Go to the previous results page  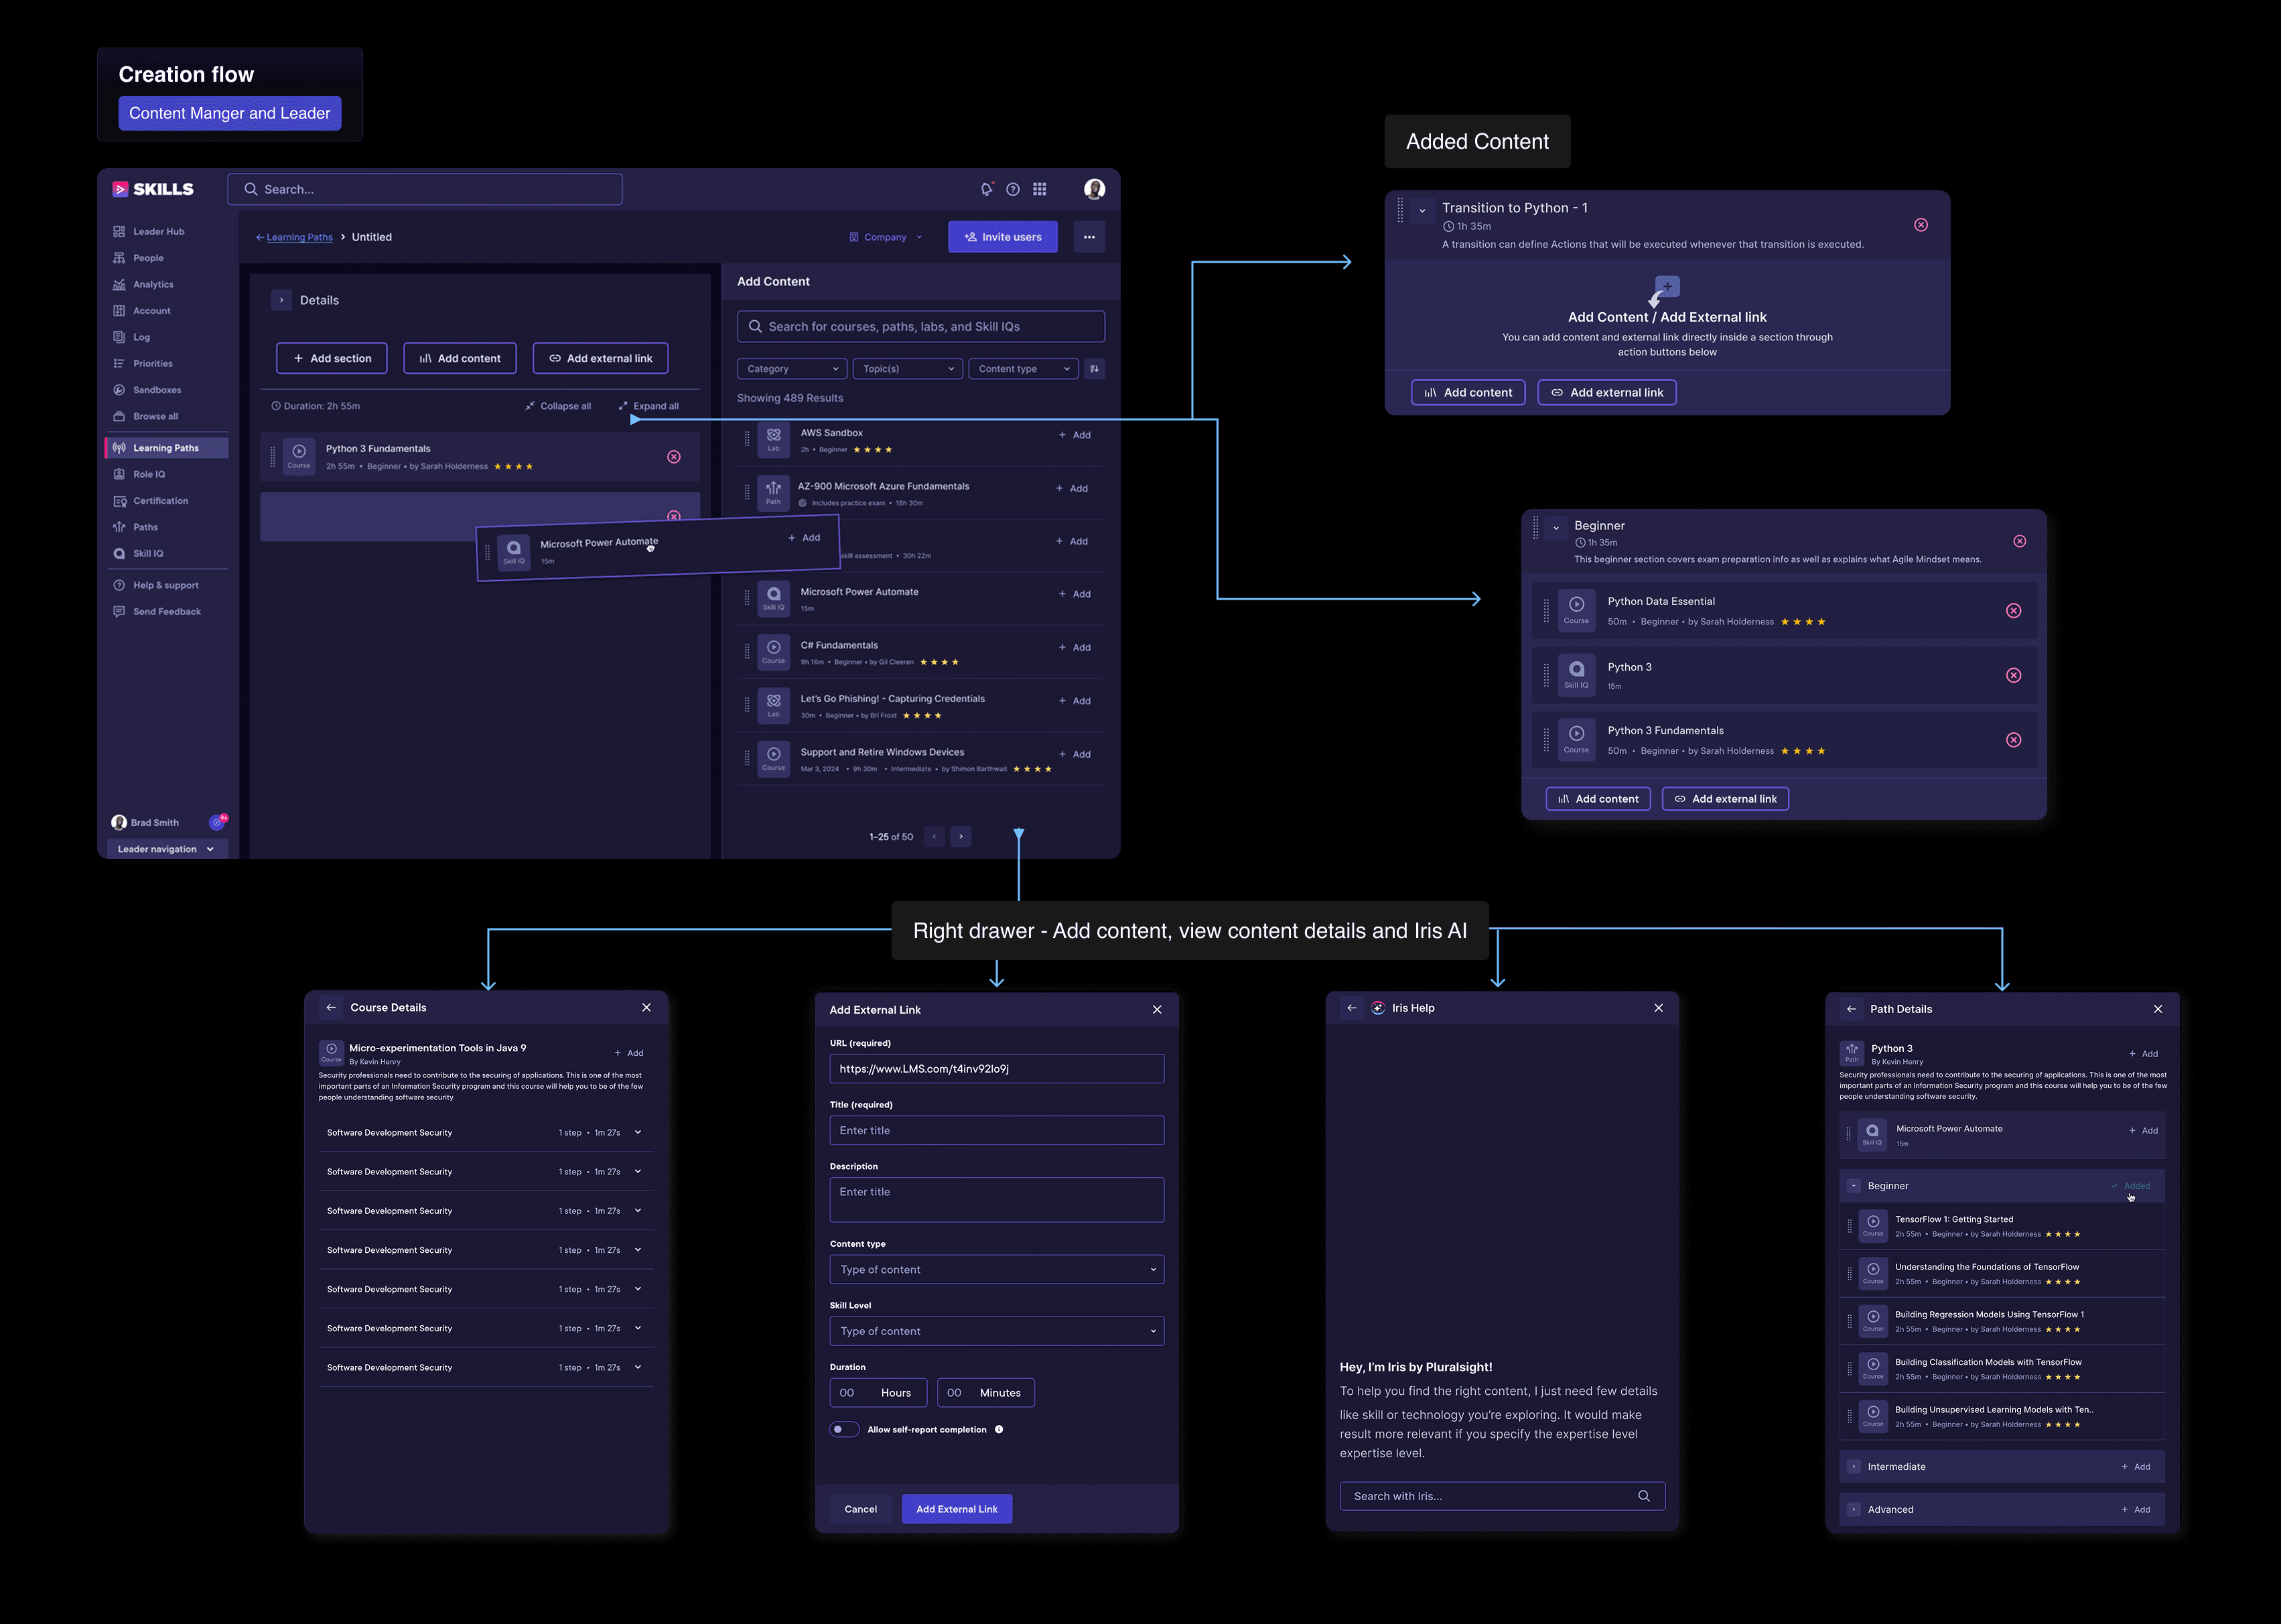[934, 837]
